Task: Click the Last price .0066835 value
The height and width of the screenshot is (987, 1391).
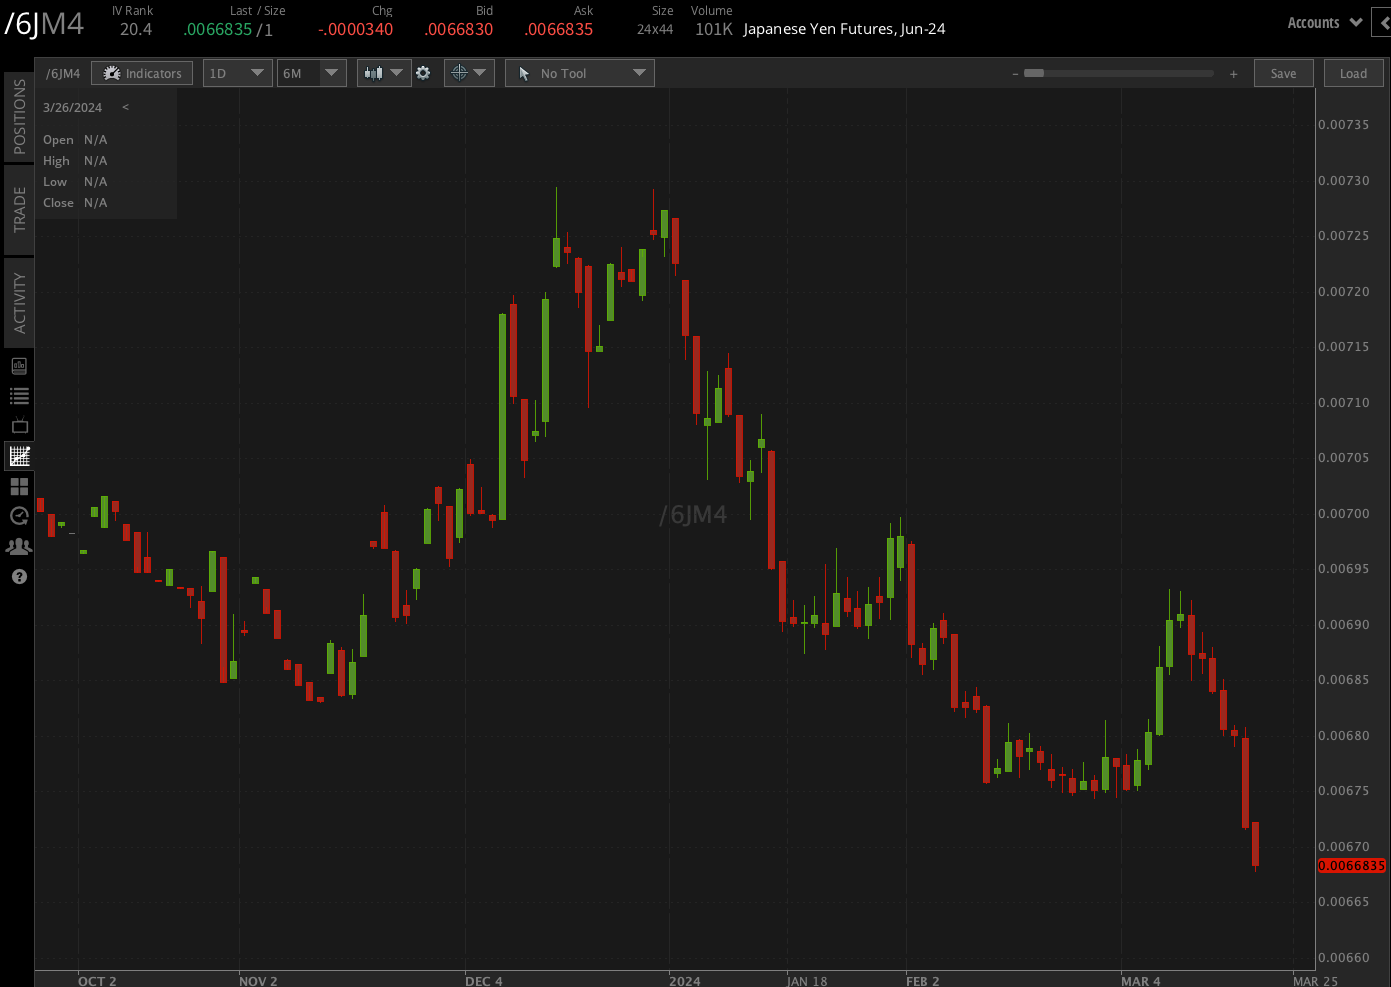Action: coord(218,30)
